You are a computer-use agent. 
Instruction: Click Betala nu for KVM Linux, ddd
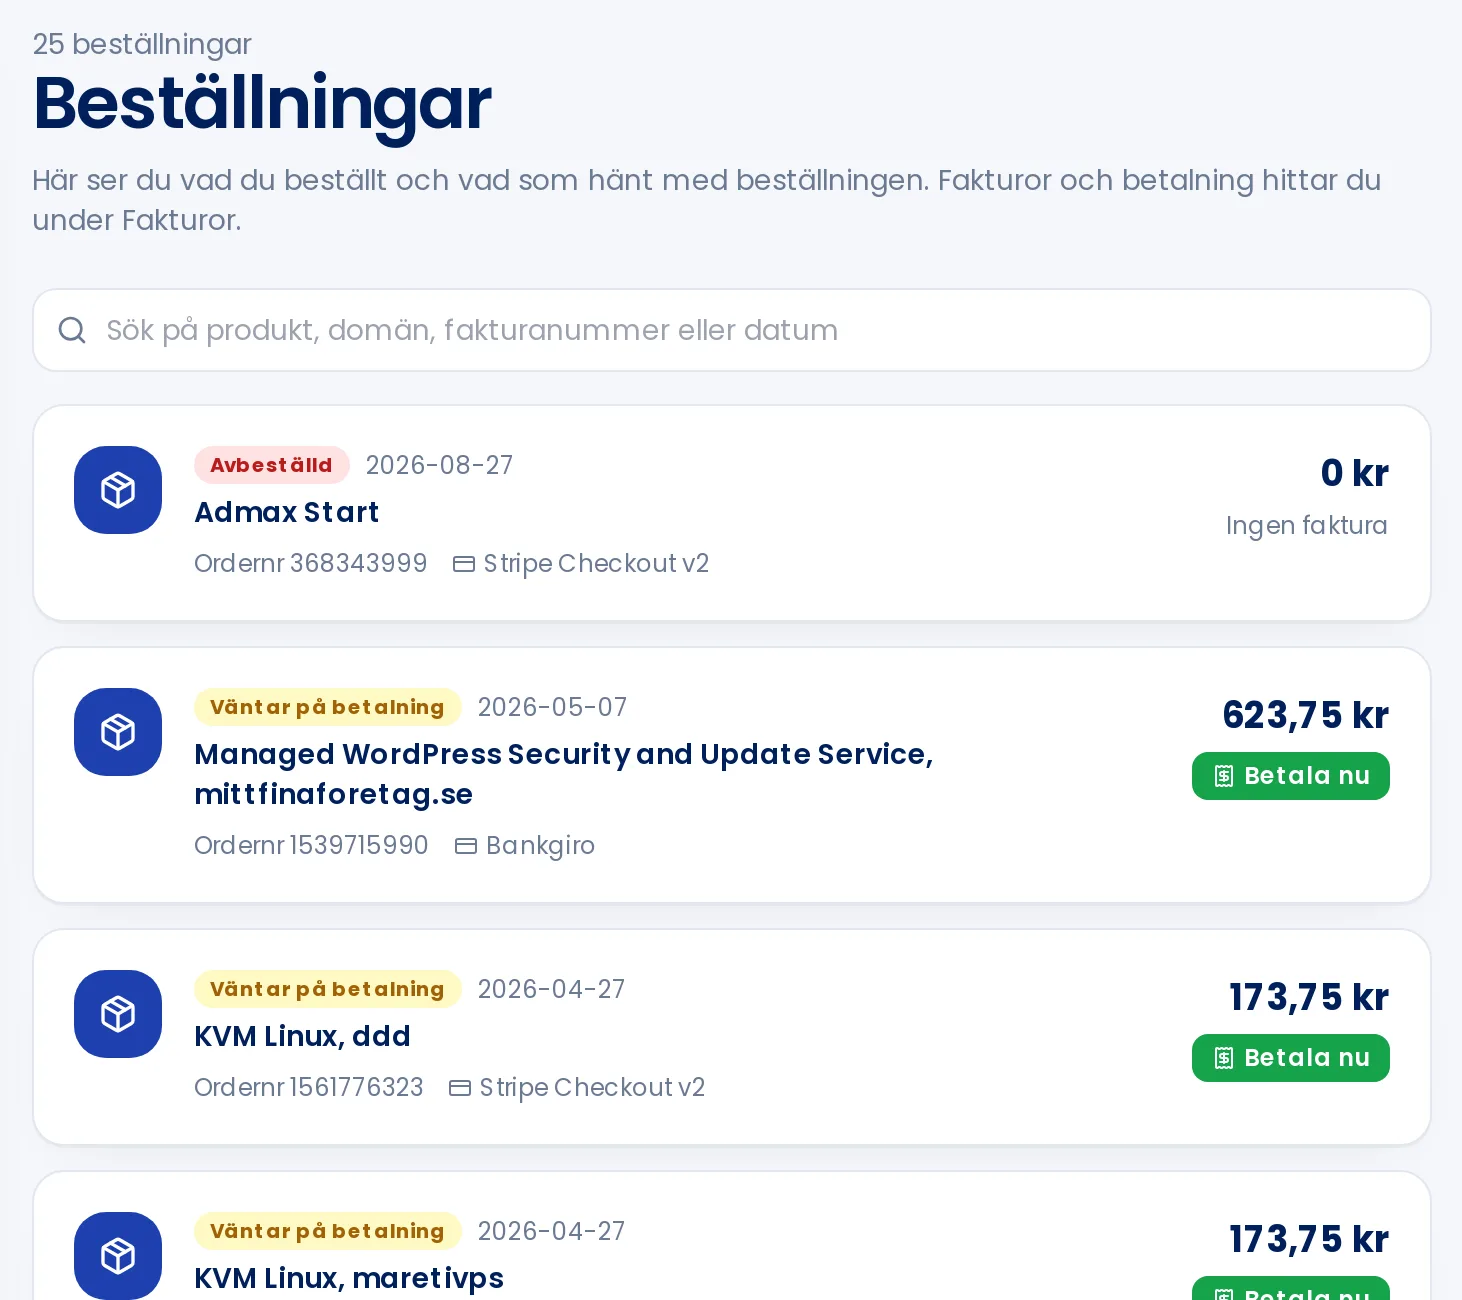click(1291, 1058)
